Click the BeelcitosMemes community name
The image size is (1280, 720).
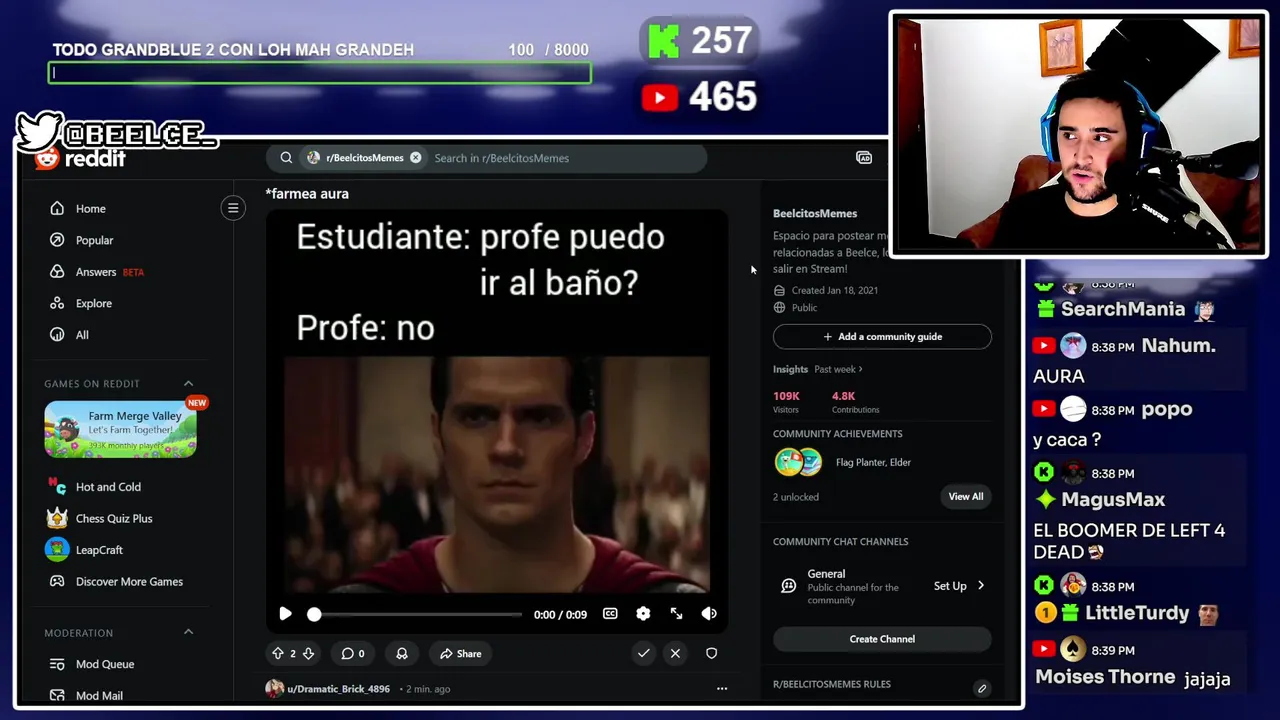tap(815, 214)
